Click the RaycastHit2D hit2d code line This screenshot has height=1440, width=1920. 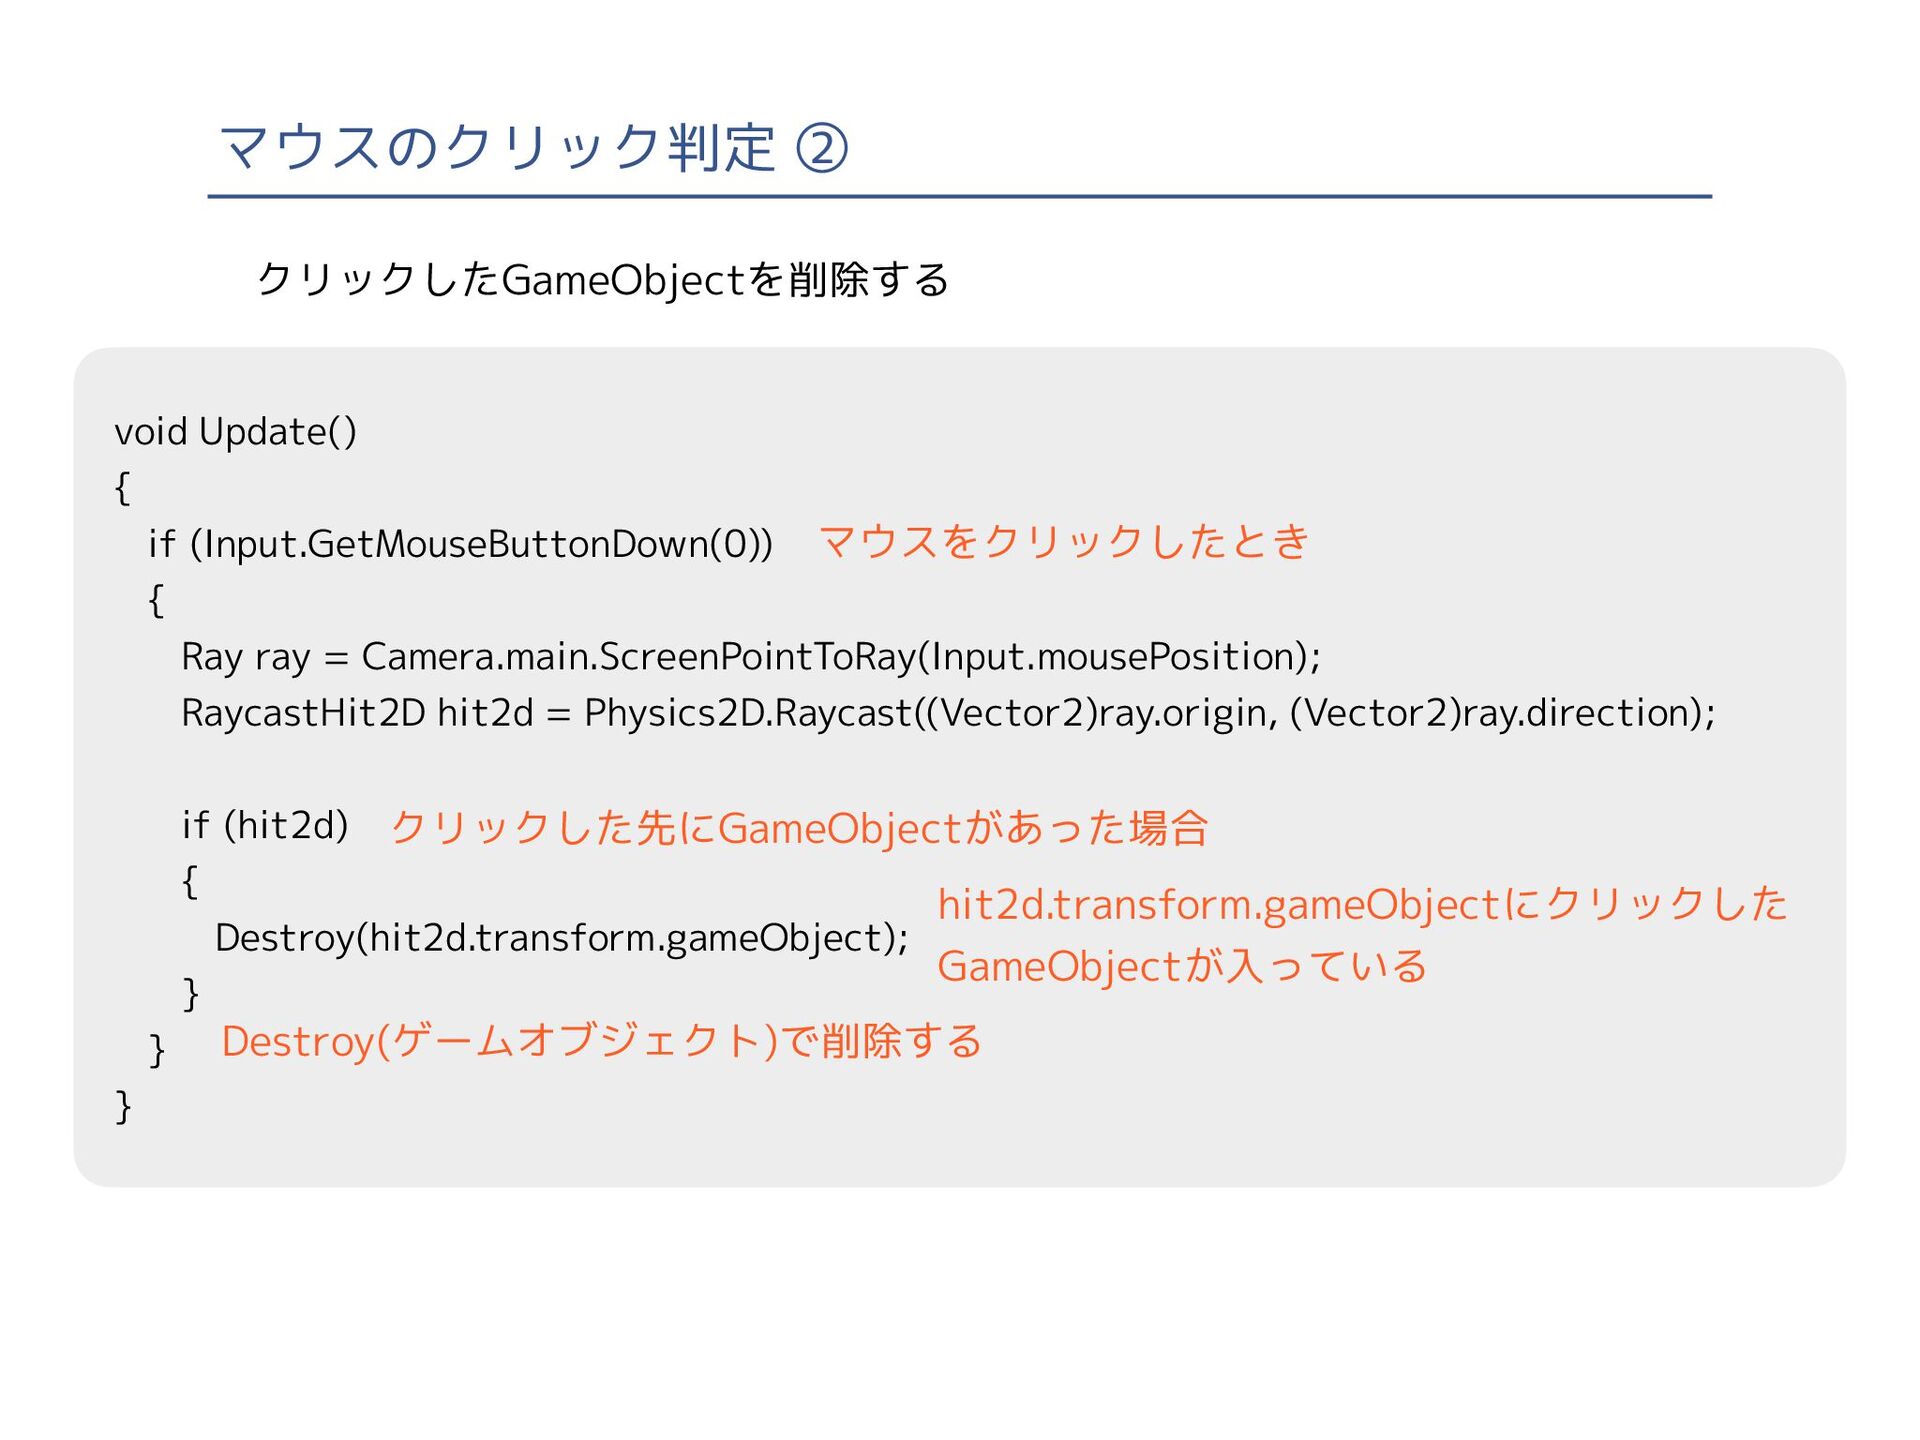pyautogui.click(x=357, y=713)
